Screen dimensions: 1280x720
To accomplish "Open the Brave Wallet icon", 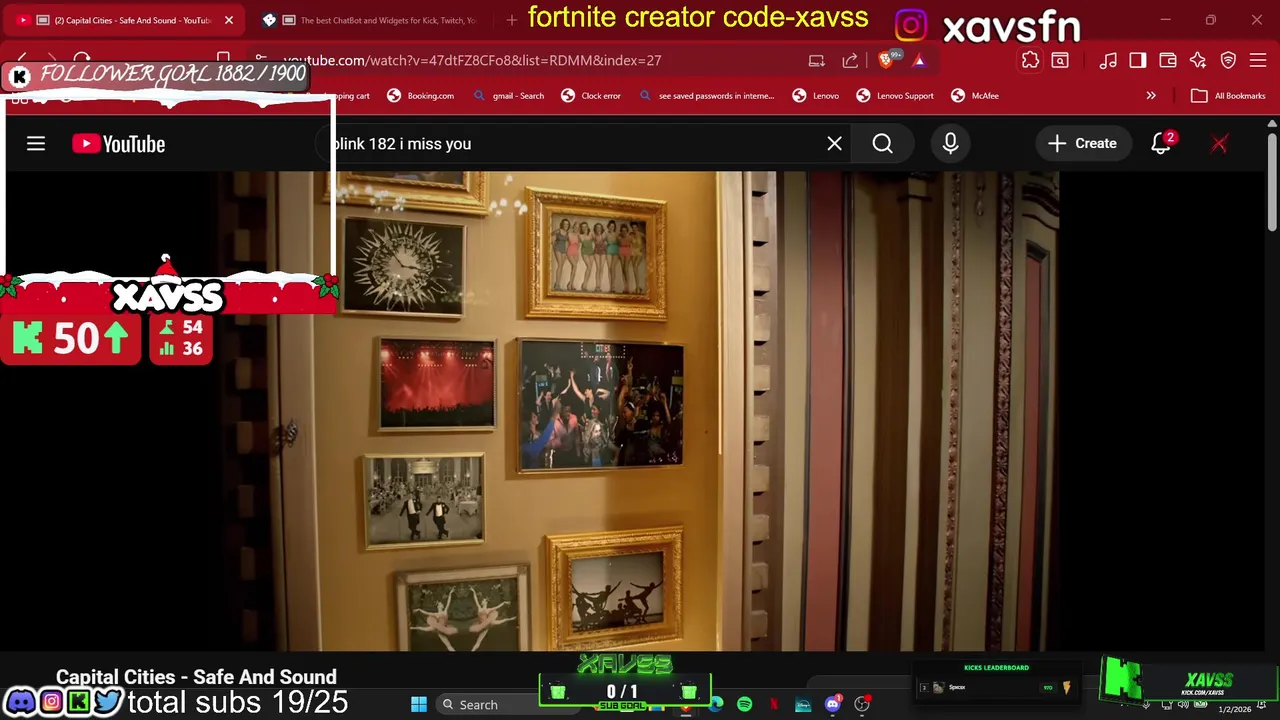I will click(1168, 60).
